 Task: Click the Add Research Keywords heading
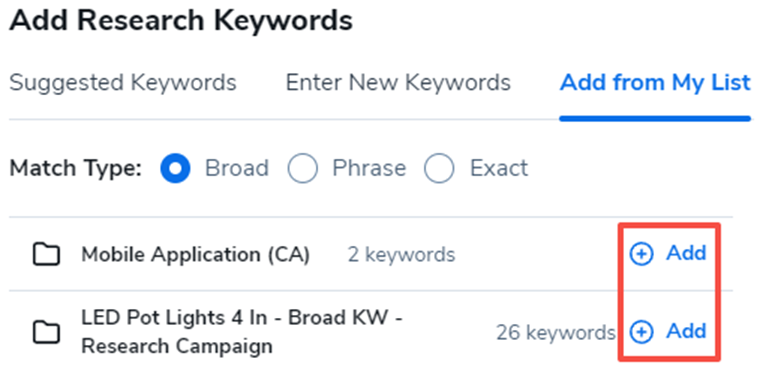pyautogui.click(x=181, y=21)
